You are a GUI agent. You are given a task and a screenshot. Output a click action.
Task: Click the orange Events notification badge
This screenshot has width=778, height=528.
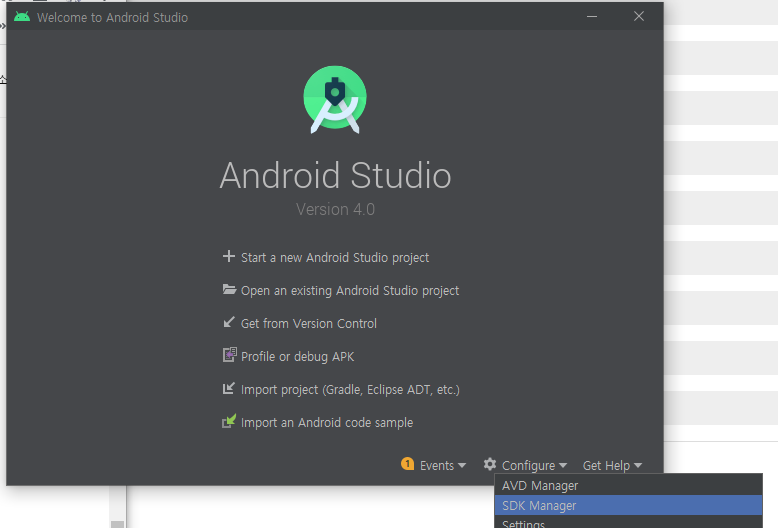click(407, 464)
